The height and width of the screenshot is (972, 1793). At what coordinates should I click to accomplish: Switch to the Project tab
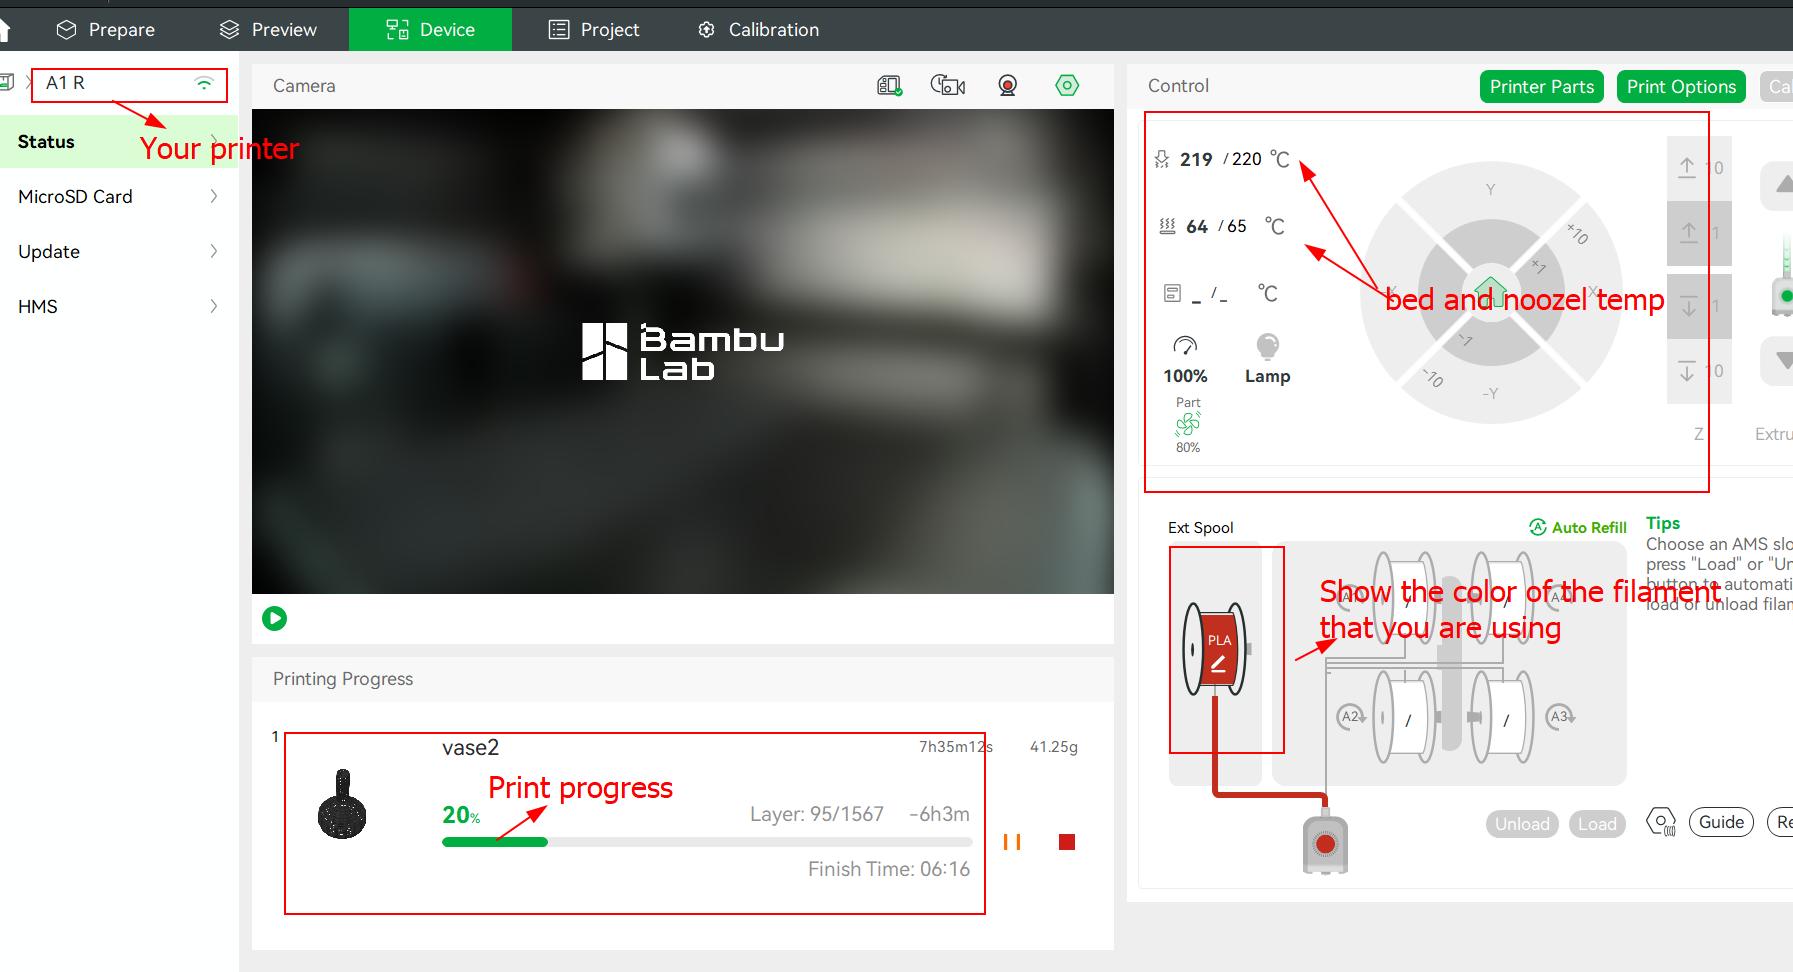[594, 29]
